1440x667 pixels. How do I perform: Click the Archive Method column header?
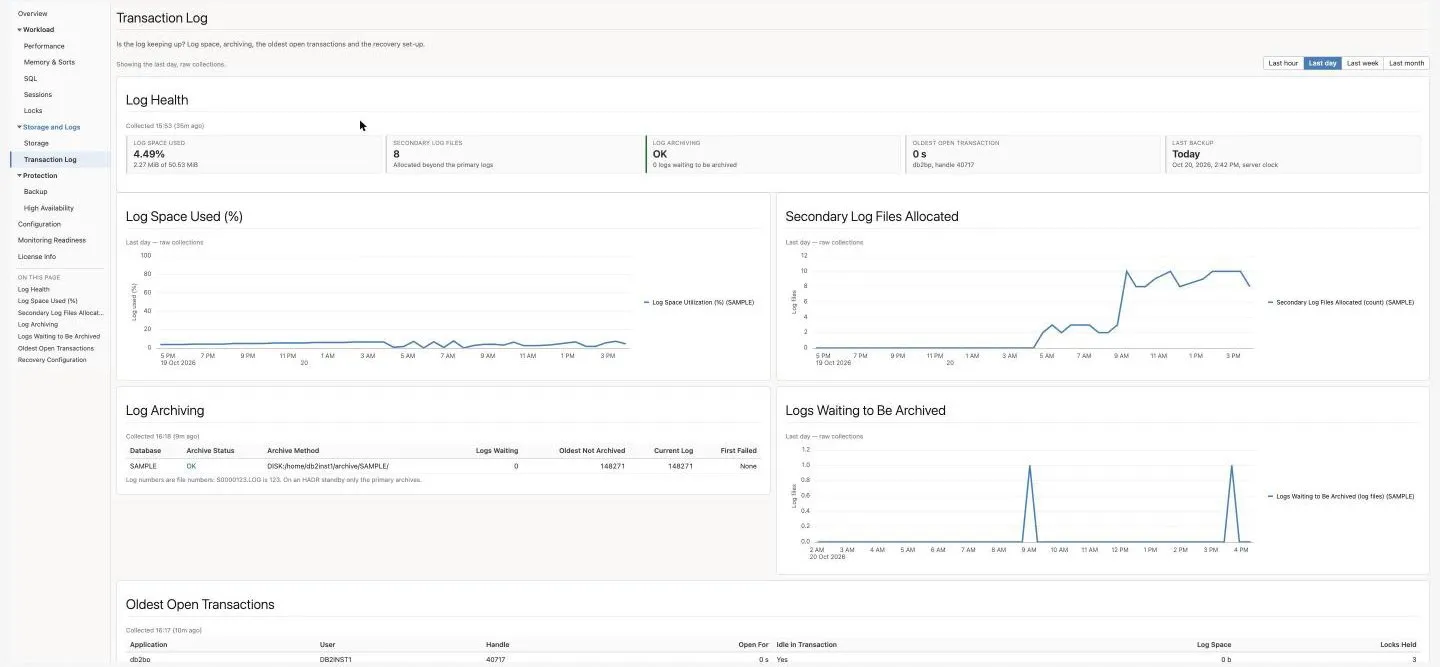(x=293, y=451)
